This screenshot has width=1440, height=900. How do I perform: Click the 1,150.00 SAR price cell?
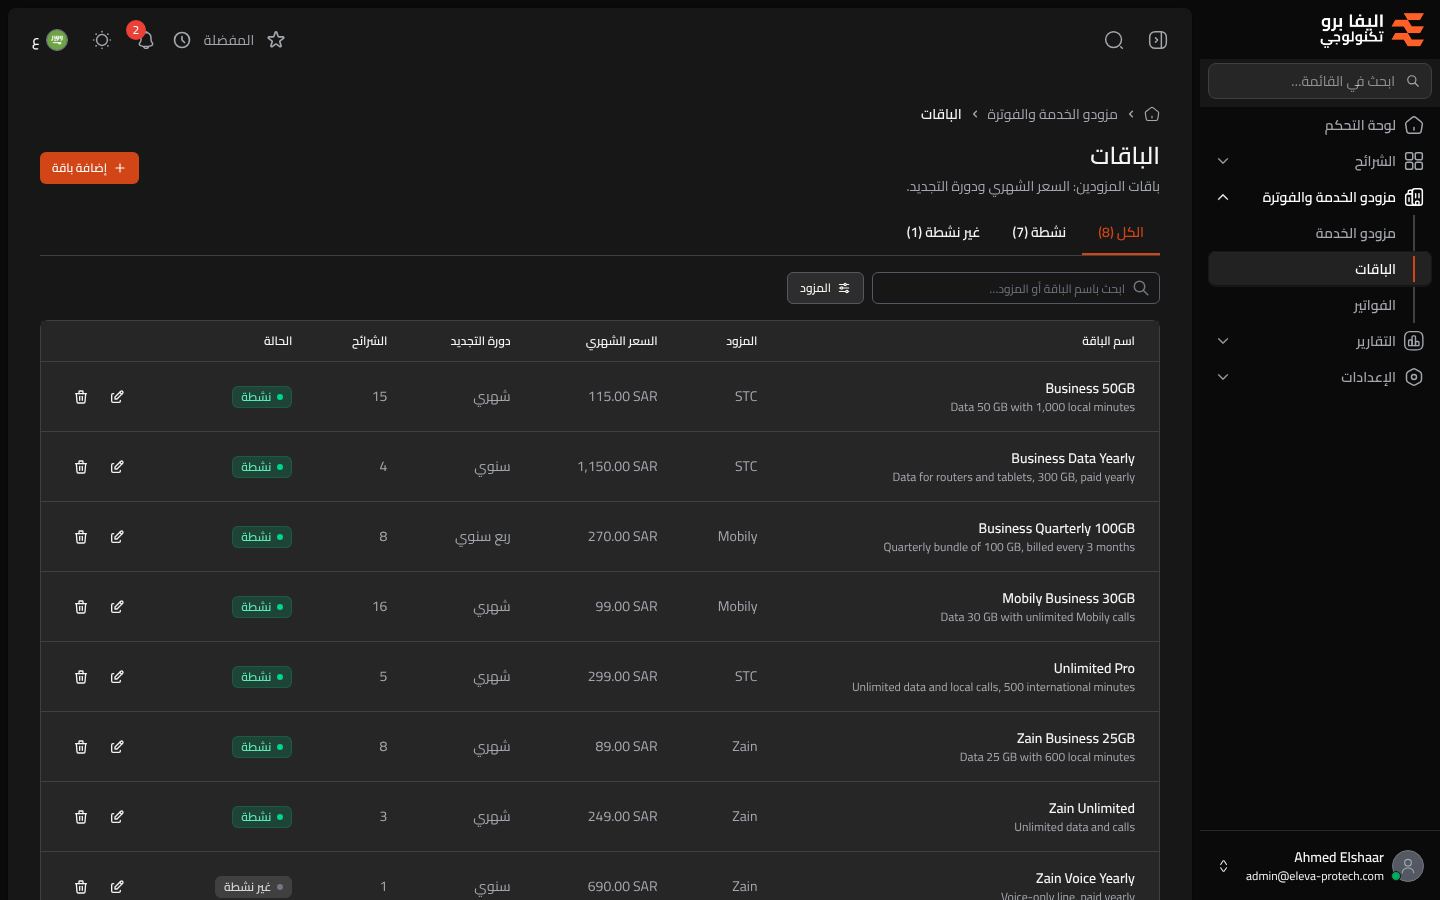pos(617,467)
